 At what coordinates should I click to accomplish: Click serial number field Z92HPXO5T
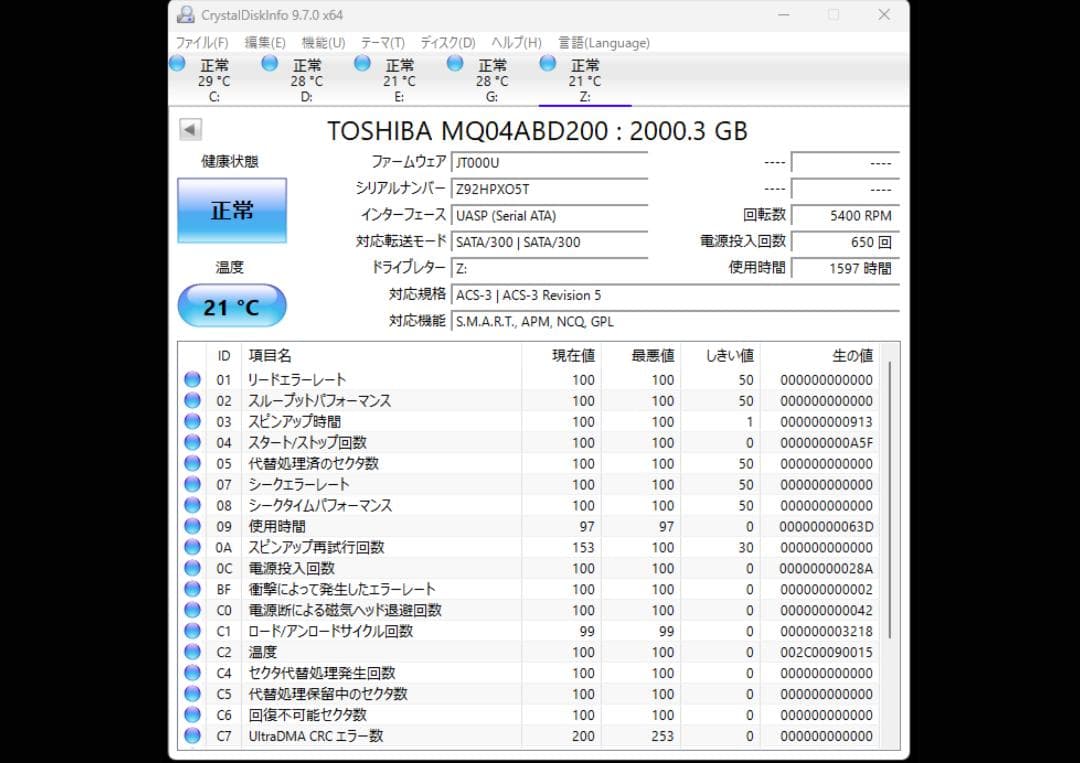pyautogui.click(x=550, y=189)
